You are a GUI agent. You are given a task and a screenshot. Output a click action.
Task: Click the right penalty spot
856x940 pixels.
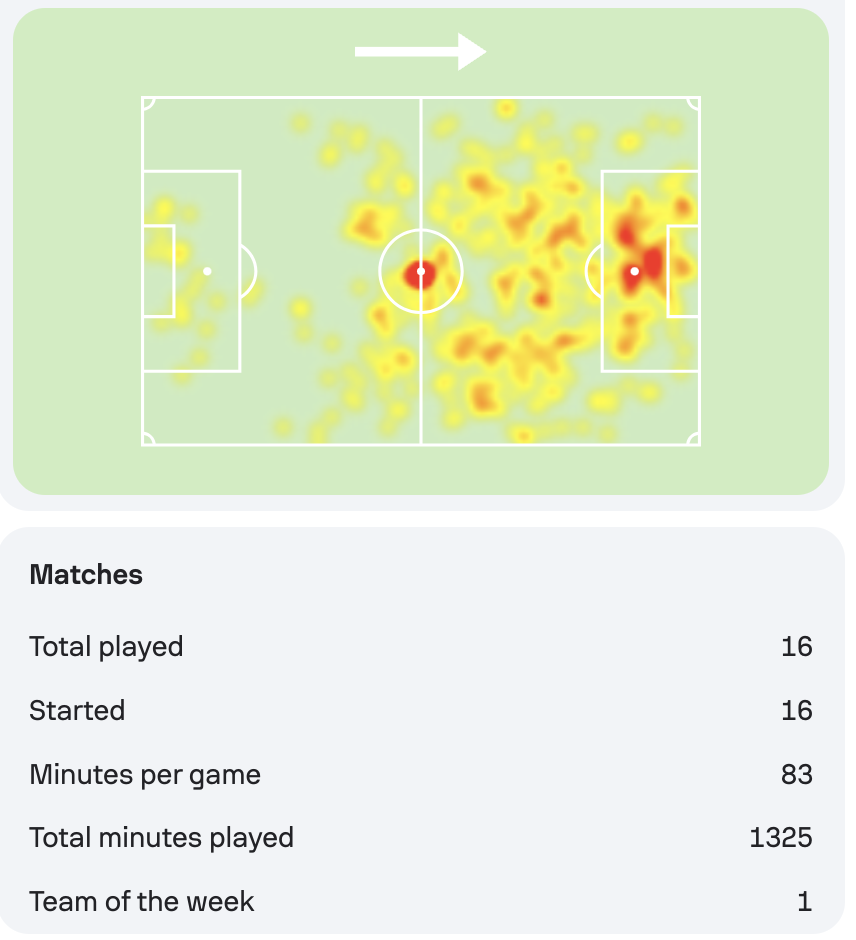pyautogui.click(x=634, y=272)
